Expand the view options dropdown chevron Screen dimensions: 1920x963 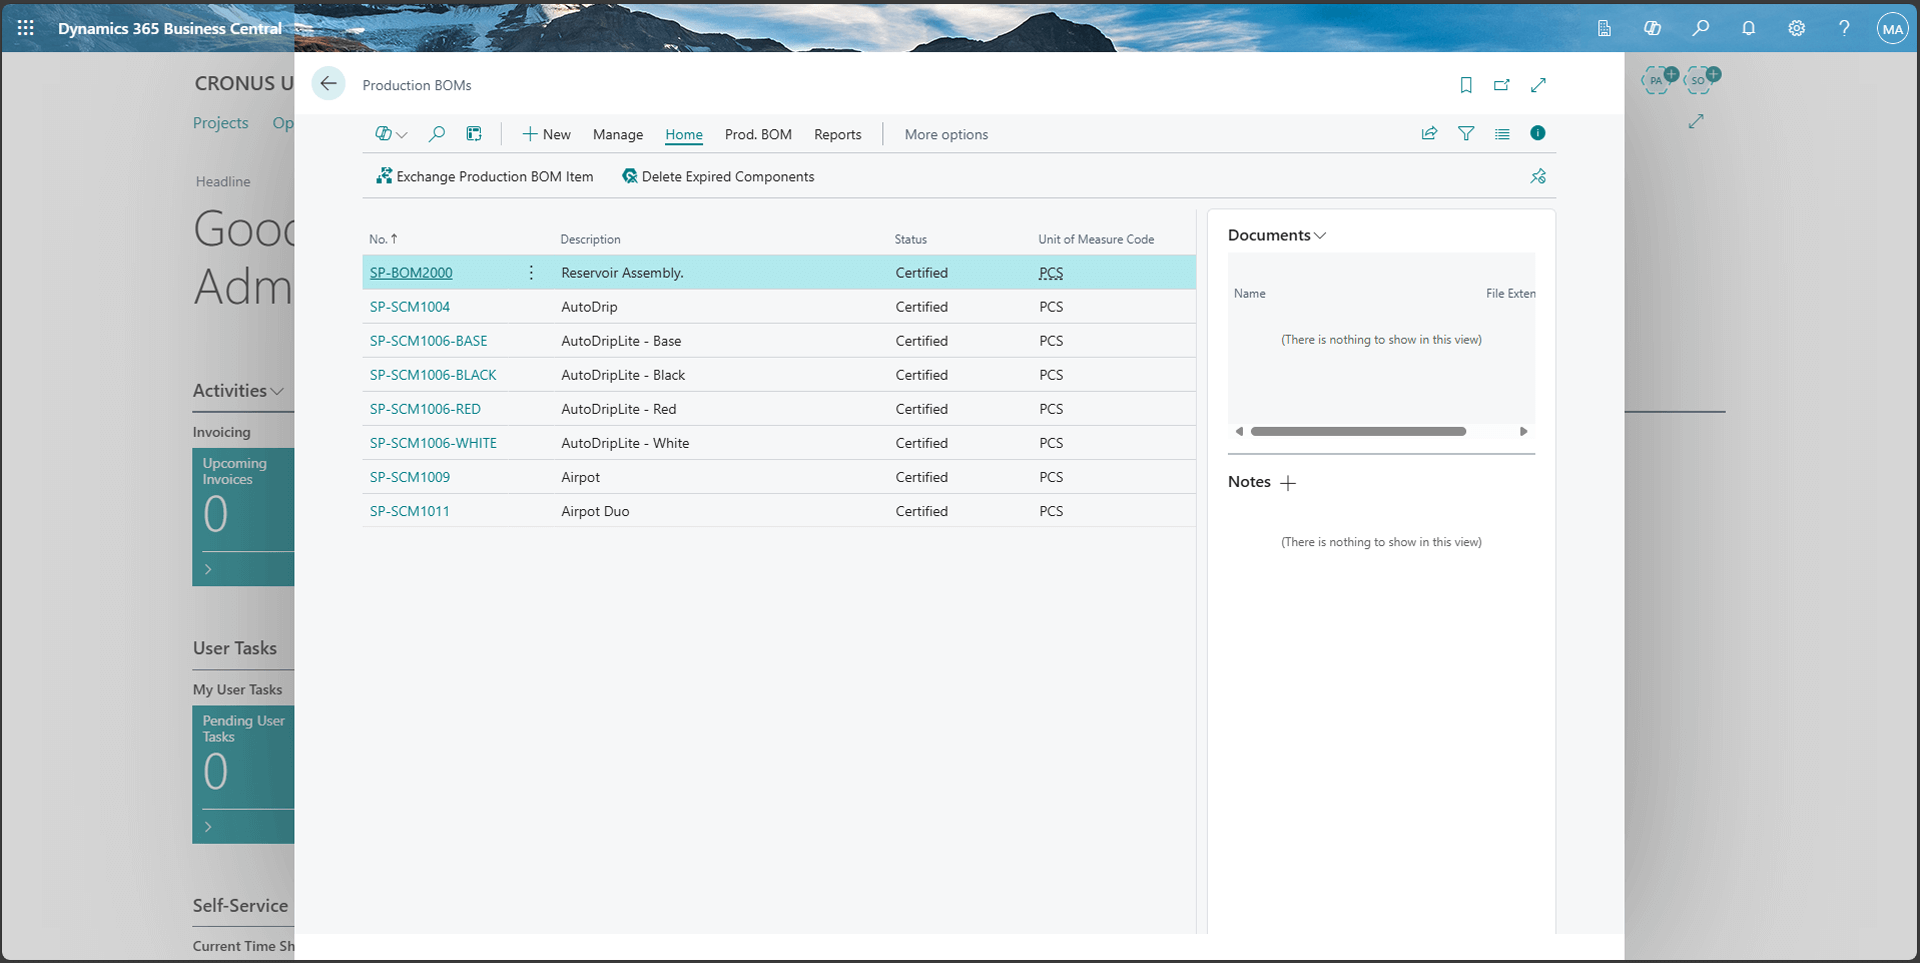[403, 134]
